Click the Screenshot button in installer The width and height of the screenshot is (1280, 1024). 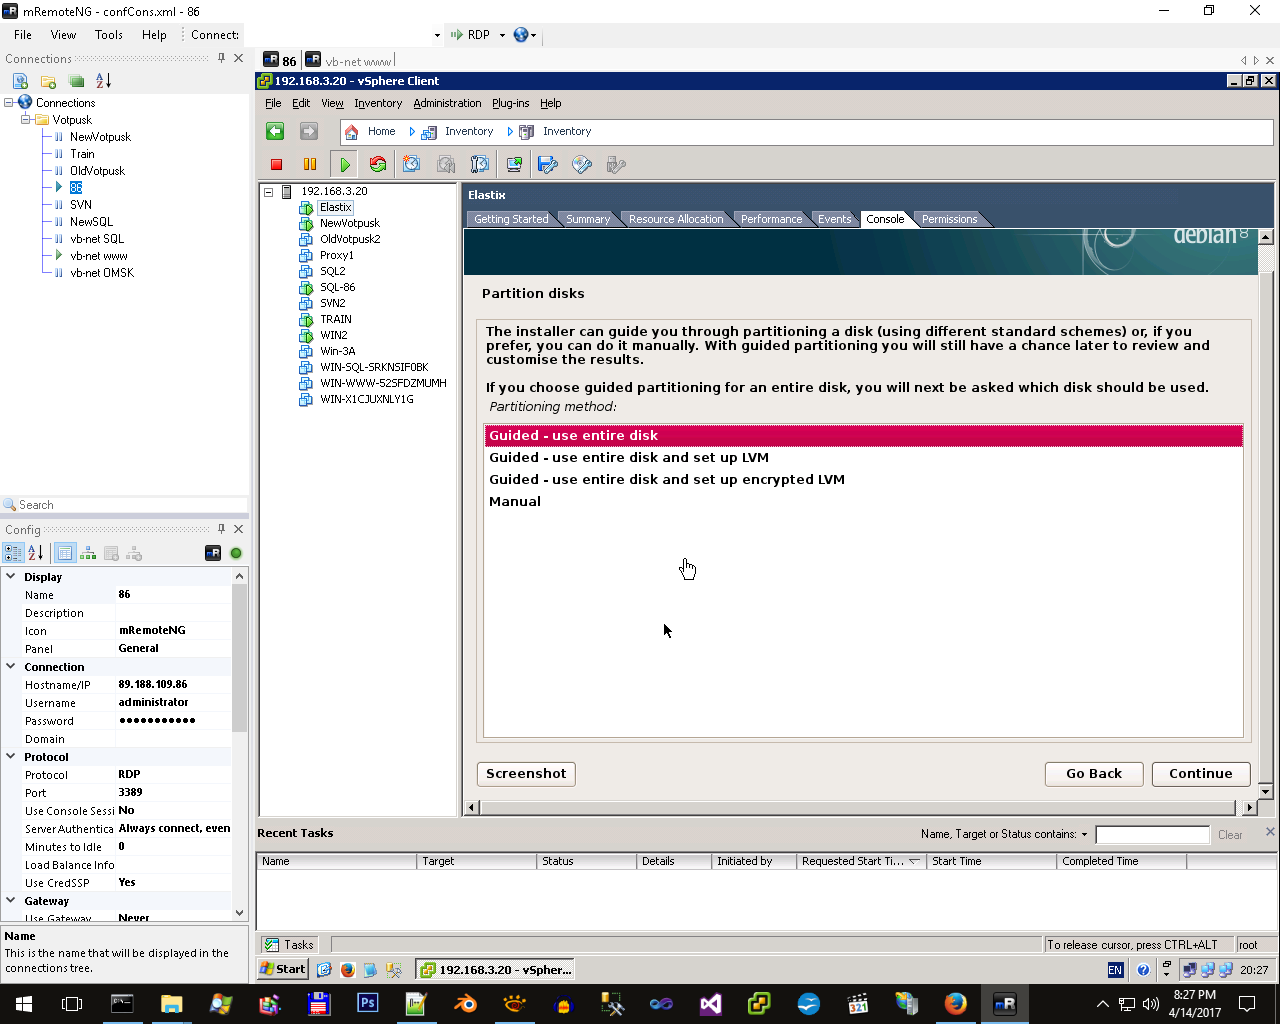click(x=526, y=774)
